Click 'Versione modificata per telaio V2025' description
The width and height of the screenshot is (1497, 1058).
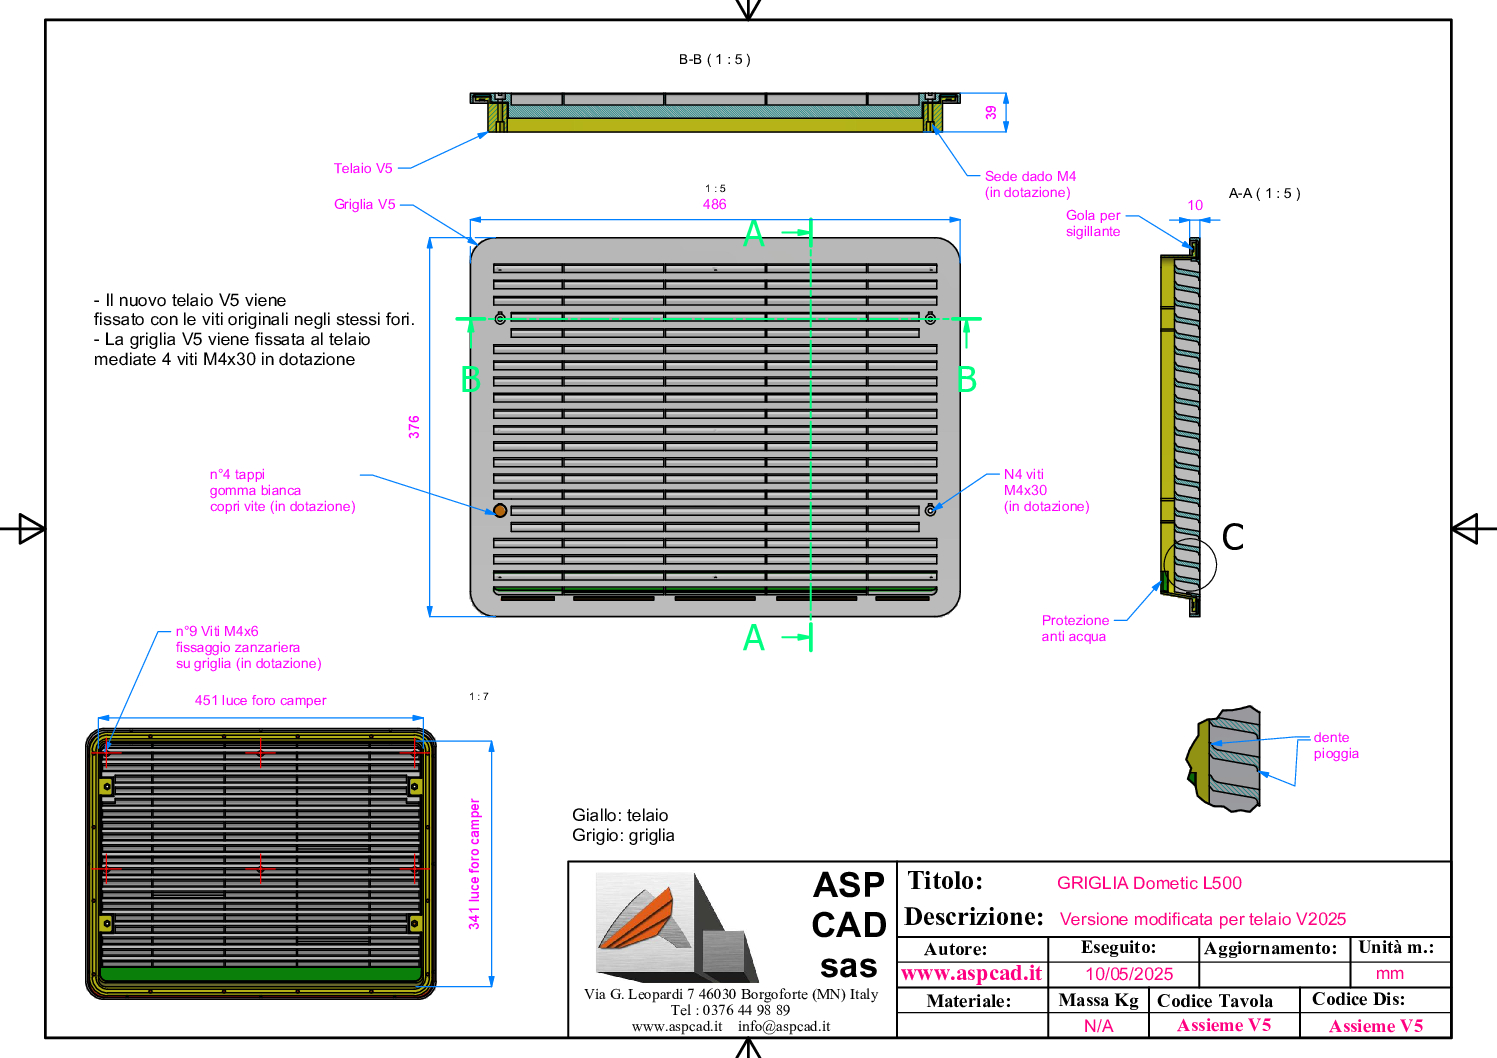click(1203, 919)
